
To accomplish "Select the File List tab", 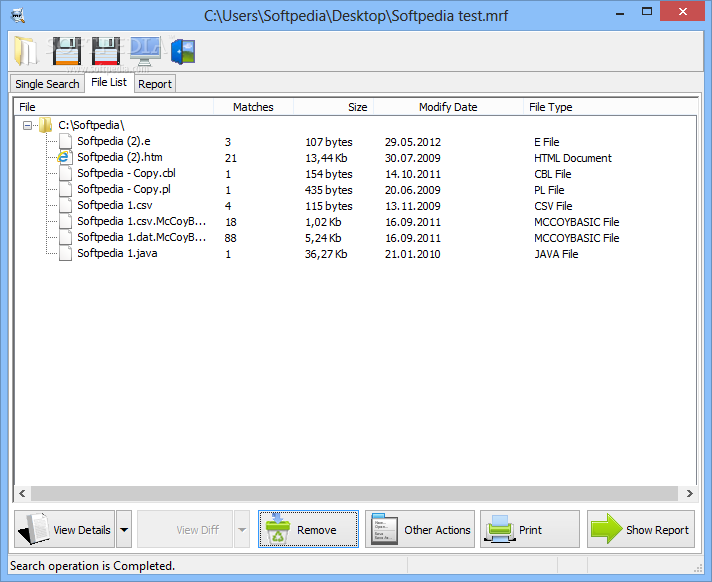I will pos(109,82).
